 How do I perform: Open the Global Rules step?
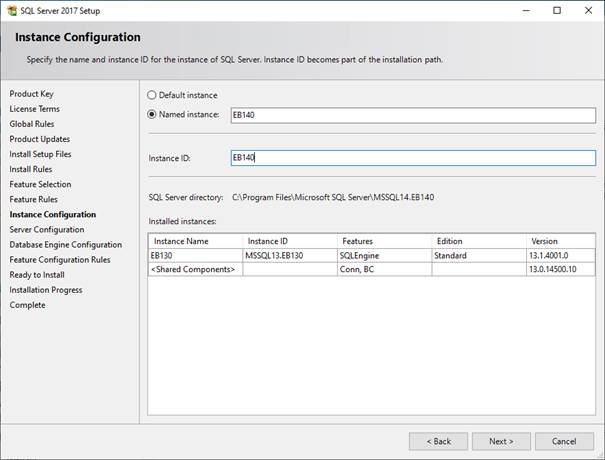(x=32, y=124)
